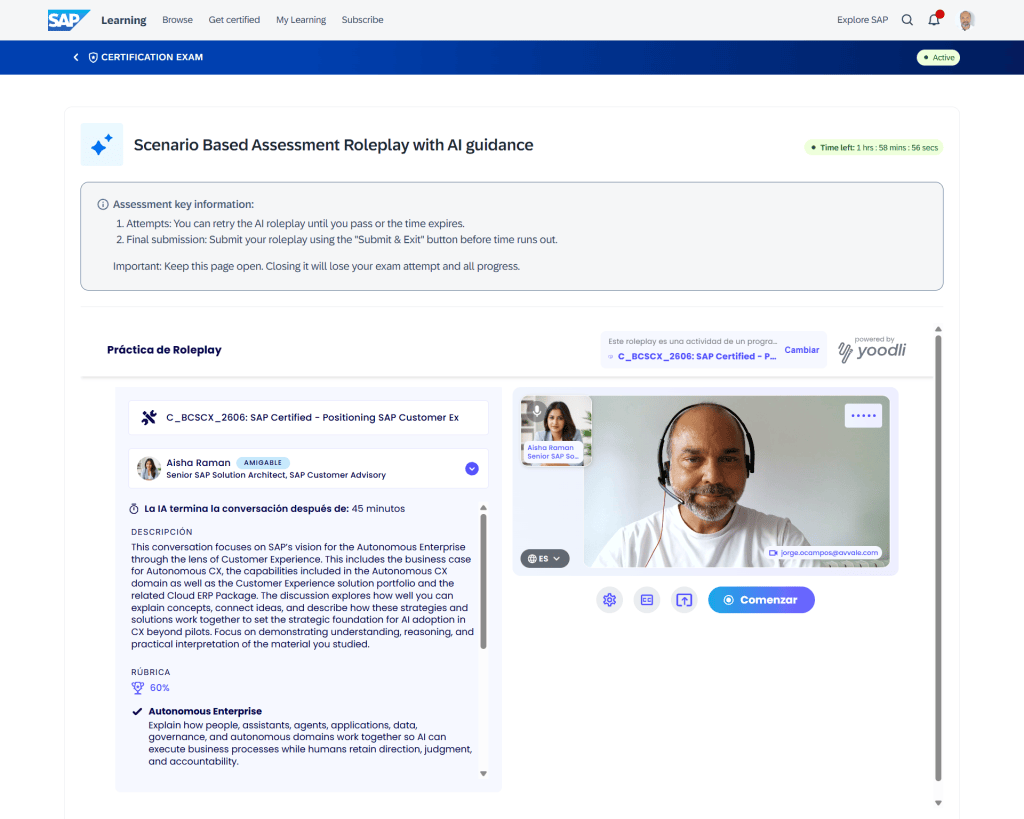Open the Browse menu
The width and height of the screenshot is (1024, 819).
178,20
